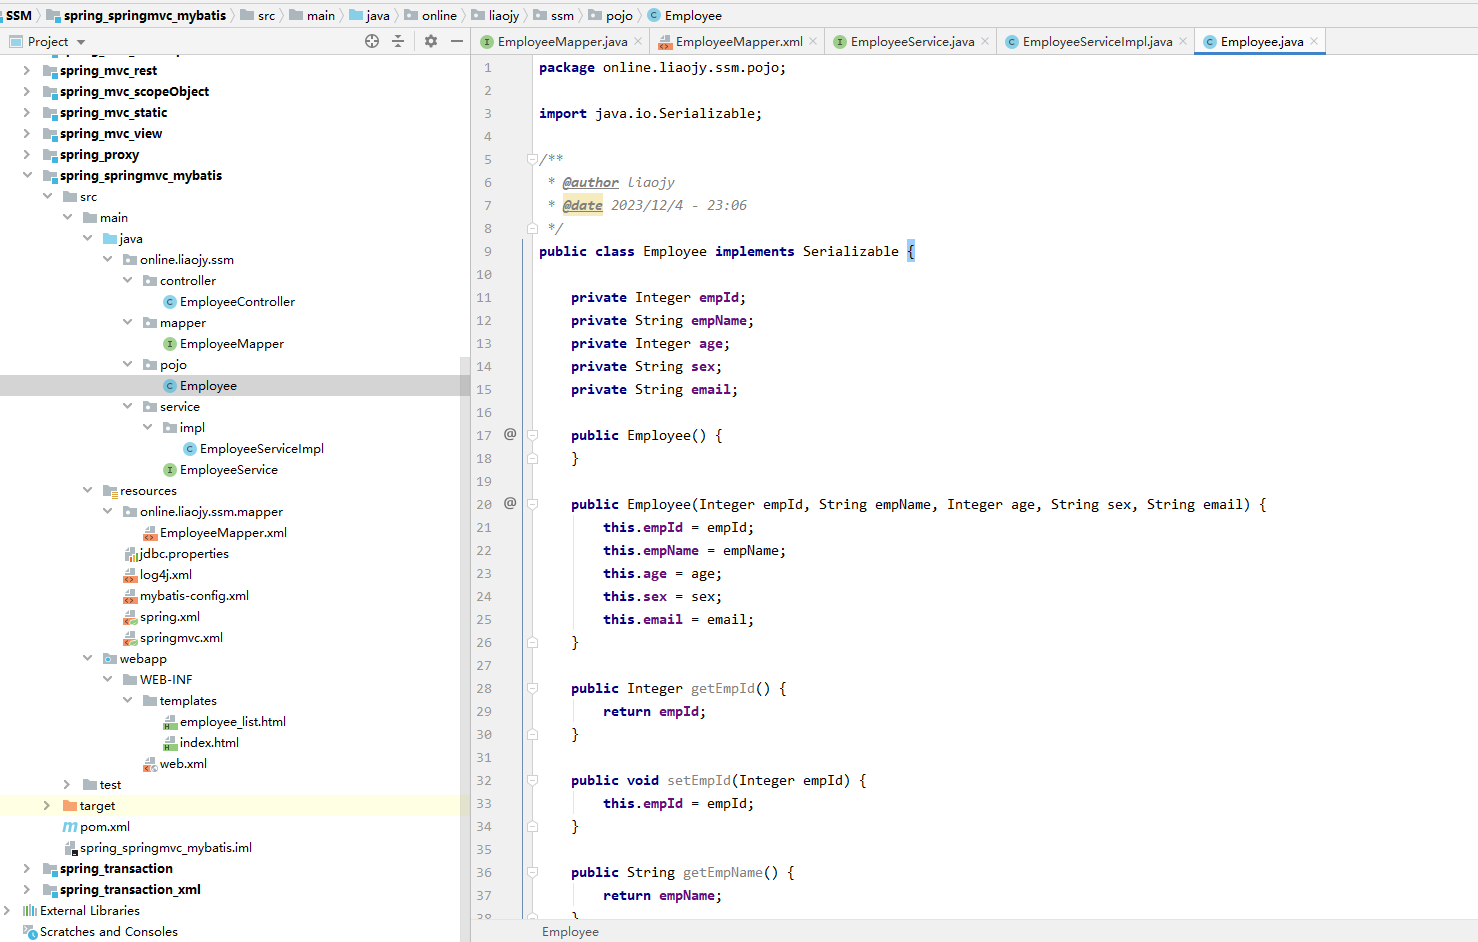Viewport: 1478px width, 942px height.
Task: Open index.html template
Action: tap(201, 742)
